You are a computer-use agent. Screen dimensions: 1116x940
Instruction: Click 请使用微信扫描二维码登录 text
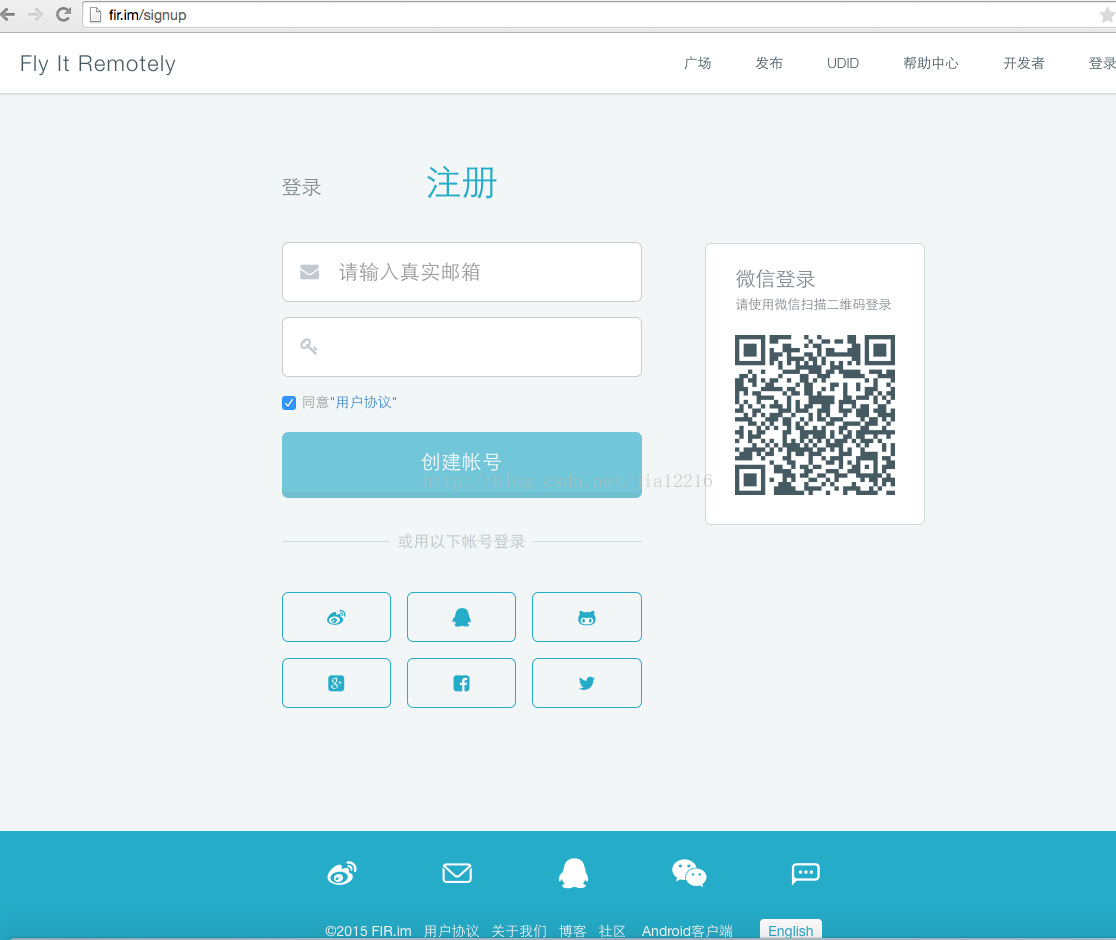[x=814, y=305]
